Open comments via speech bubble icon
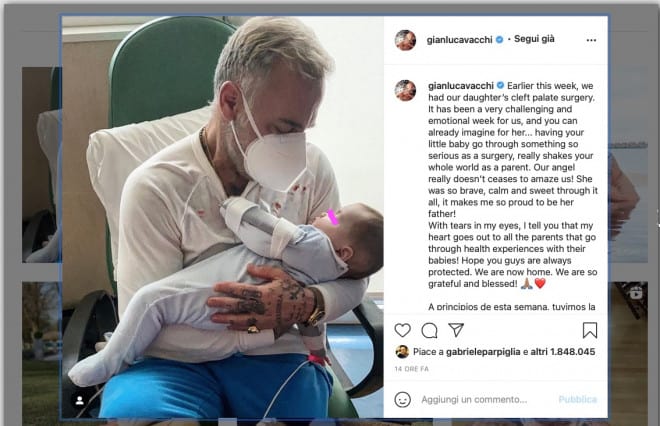This screenshot has width=660, height=426. pyautogui.click(x=429, y=330)
